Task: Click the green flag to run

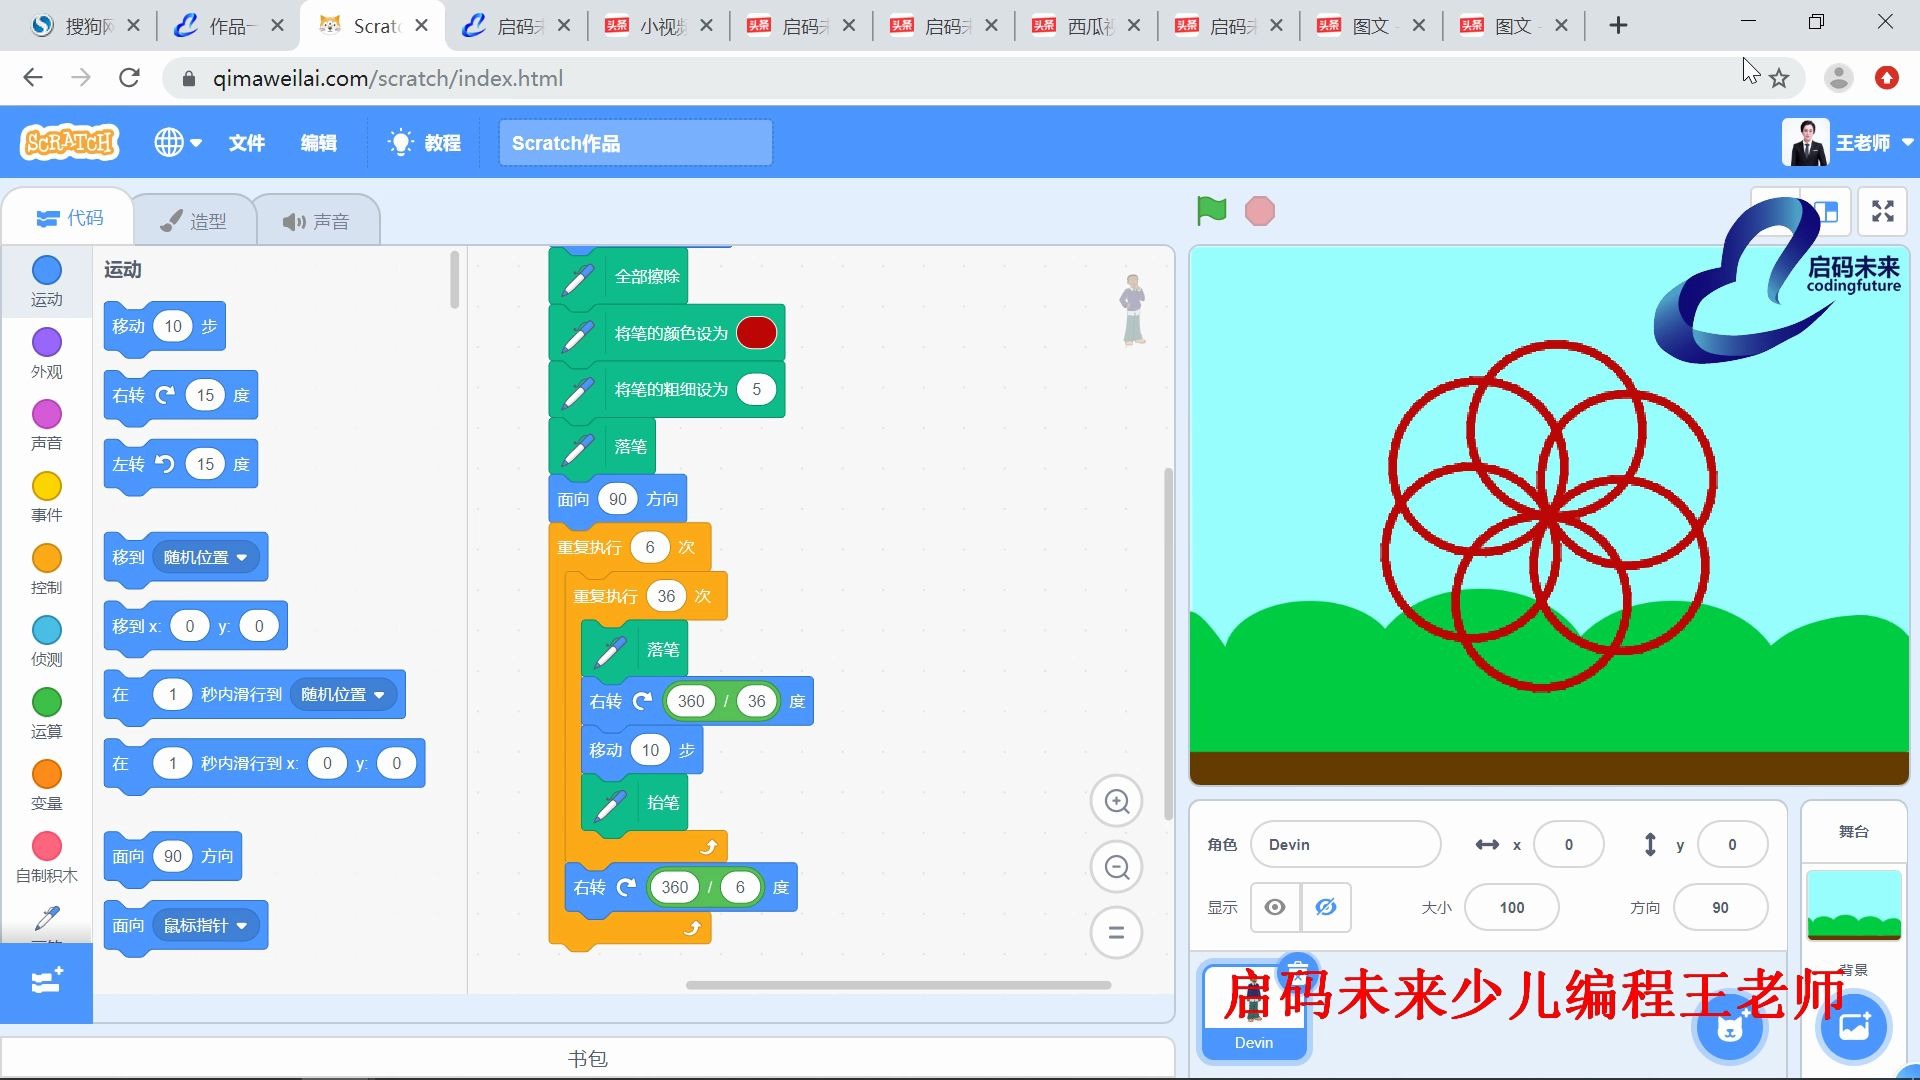Action: [x=1211, y=211]
